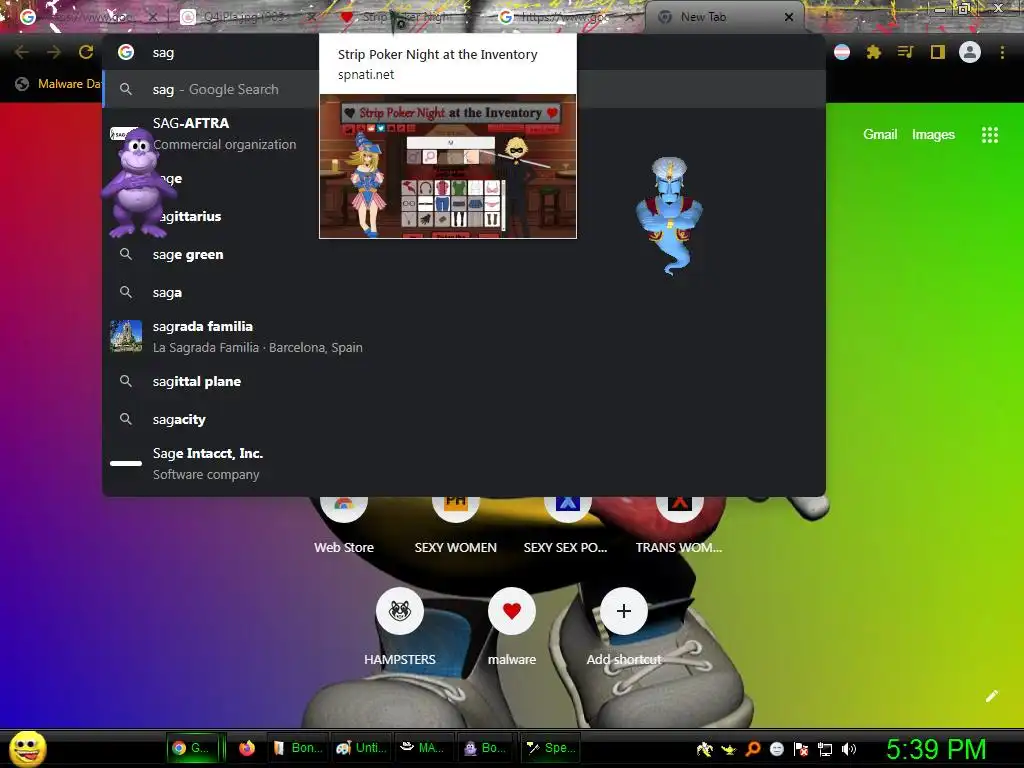
Task: Open the Malware Da... bookmark
Action: (59, 84)
